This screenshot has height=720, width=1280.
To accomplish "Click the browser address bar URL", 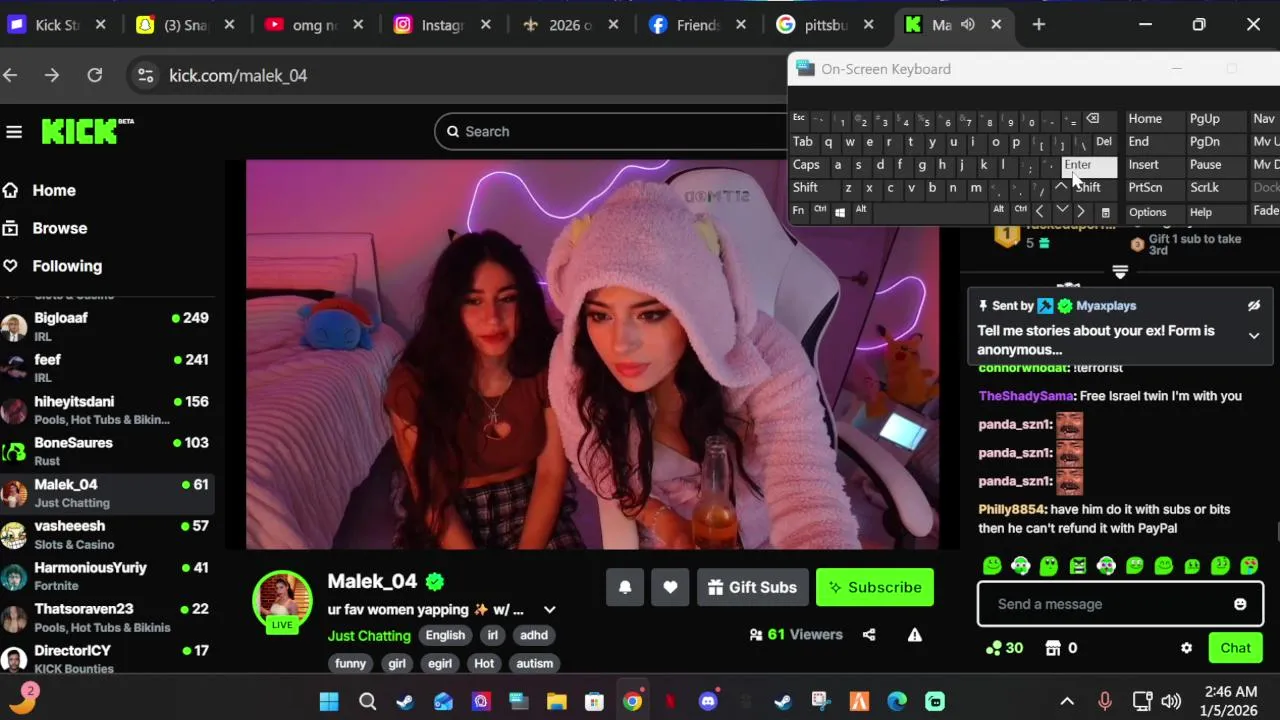I will 238,75.
